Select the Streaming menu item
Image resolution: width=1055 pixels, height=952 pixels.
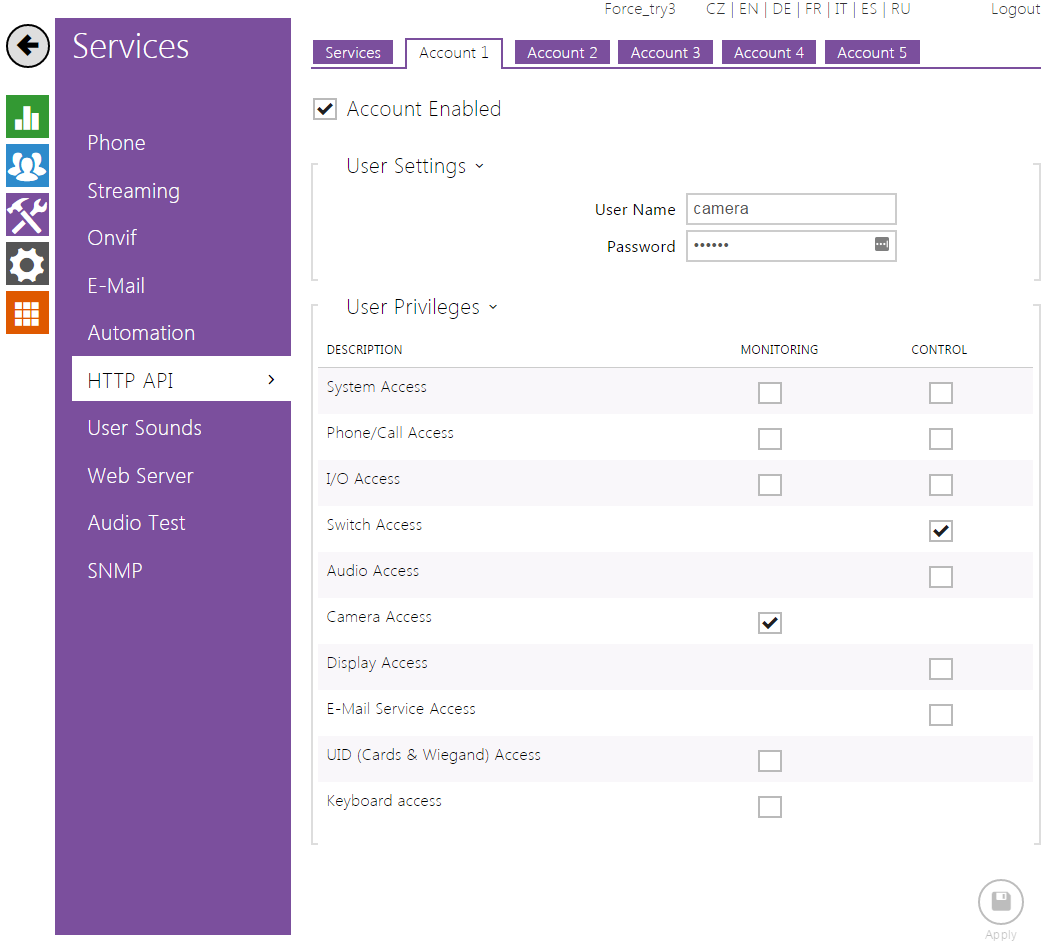coord(133,191)
